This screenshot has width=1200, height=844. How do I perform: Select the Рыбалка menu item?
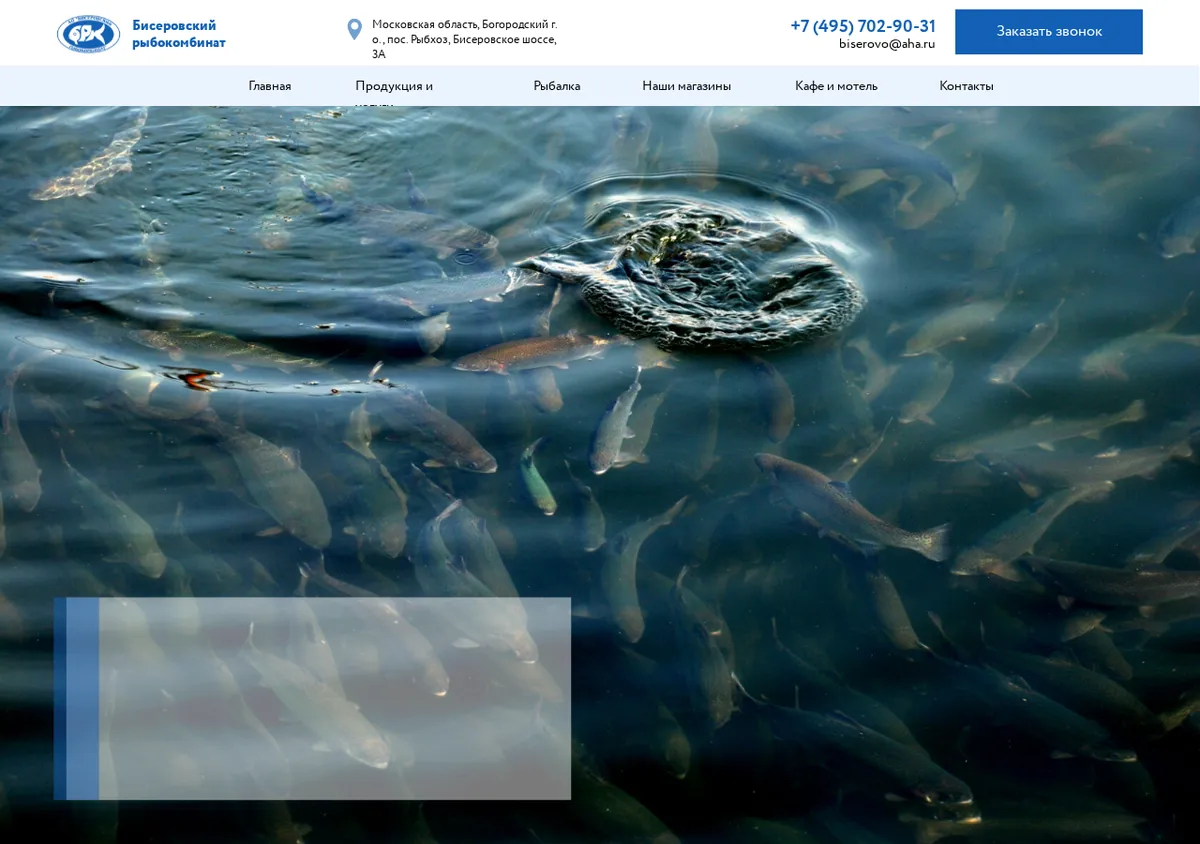[557, 86]
